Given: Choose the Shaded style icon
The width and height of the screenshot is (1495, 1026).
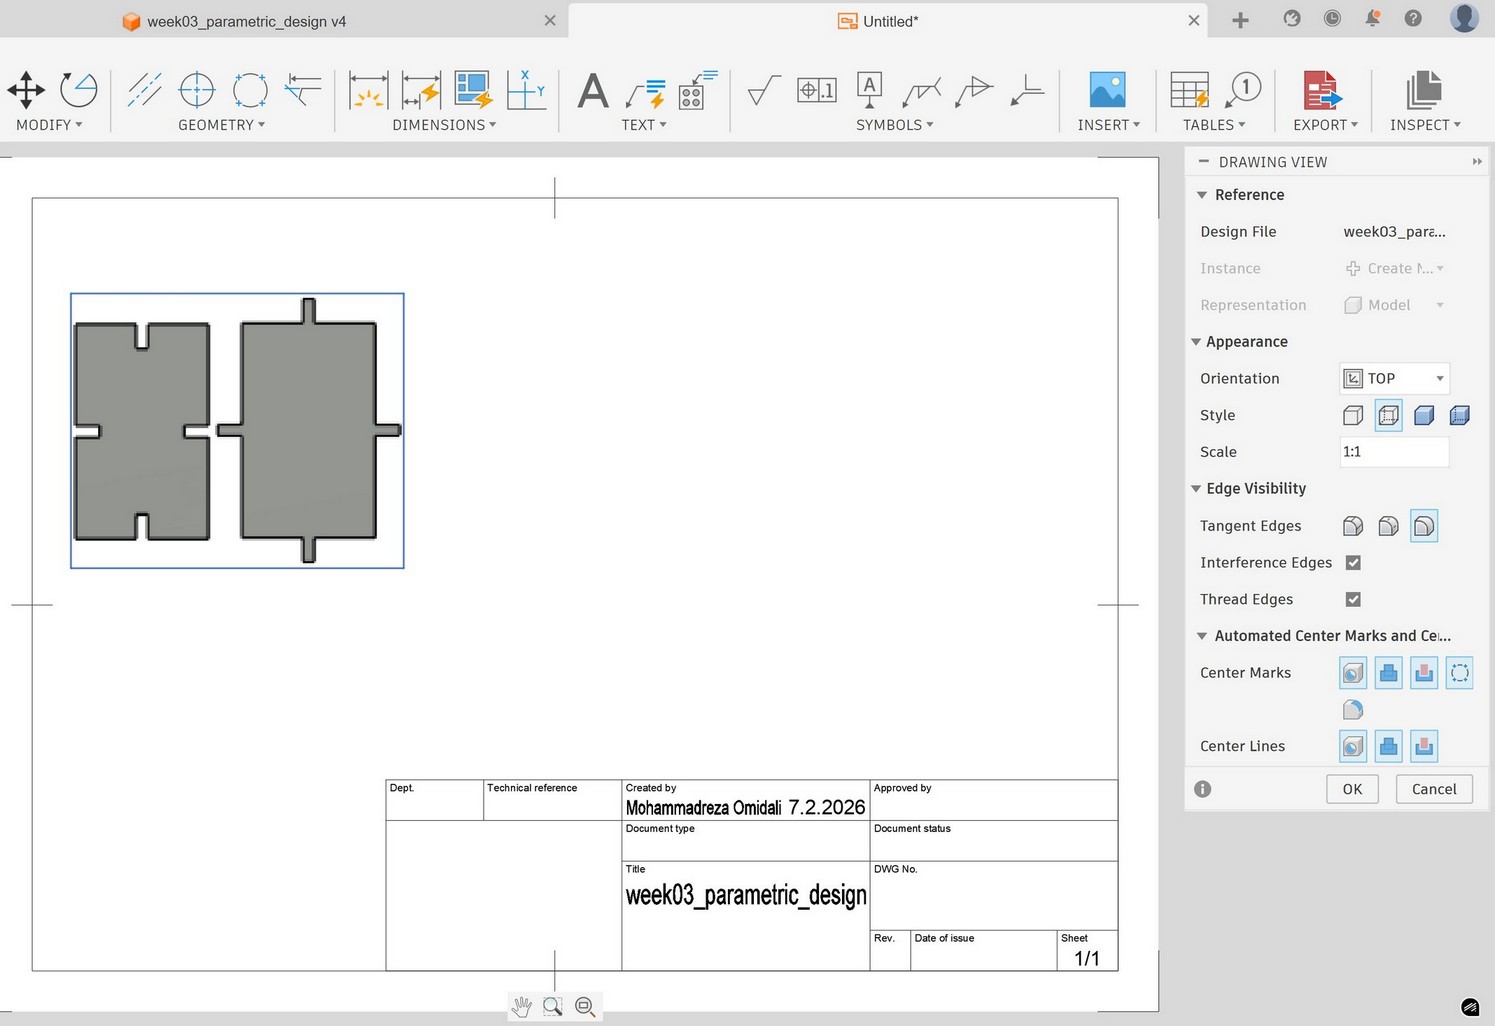Looking at the screenshot, I should [x=1424, y=415].
